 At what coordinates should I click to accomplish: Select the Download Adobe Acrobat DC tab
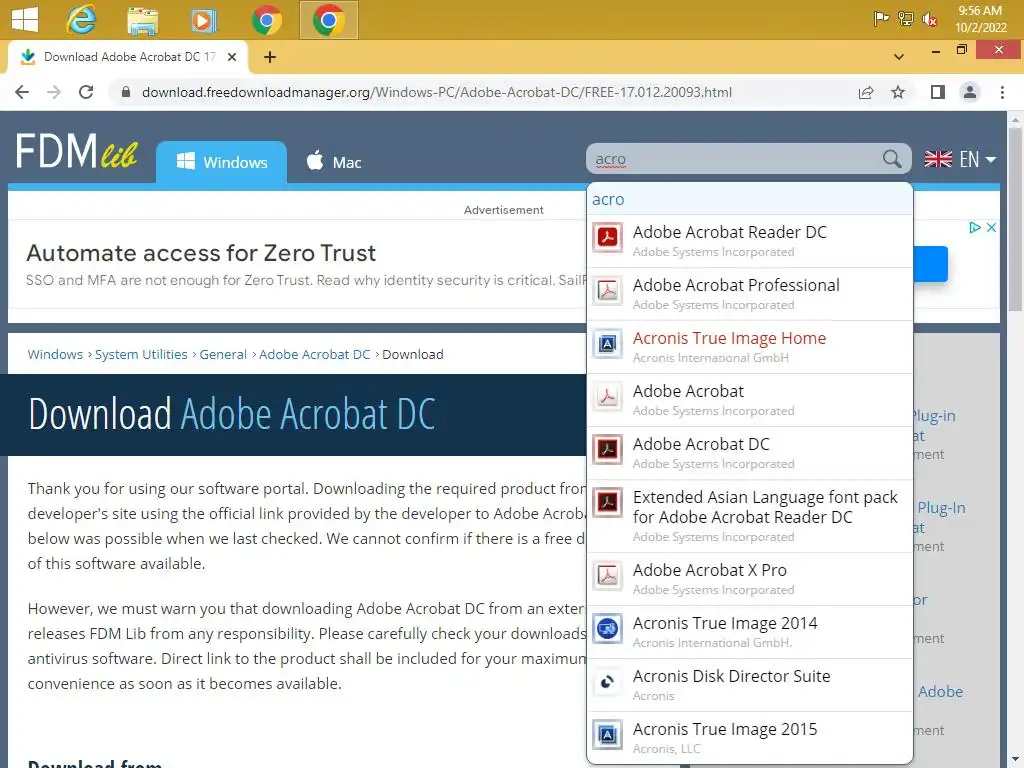[x=128, y=57]
